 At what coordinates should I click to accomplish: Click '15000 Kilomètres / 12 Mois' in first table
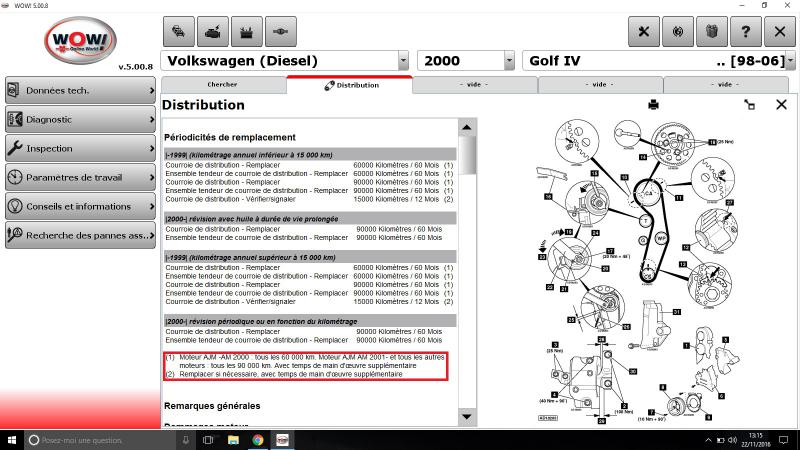click(396, 199)
